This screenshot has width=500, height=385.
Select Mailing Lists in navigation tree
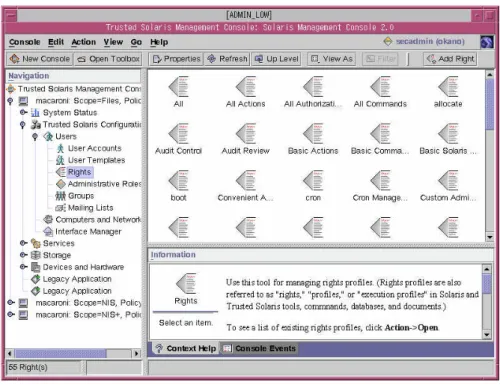click(x=91, y=208)
